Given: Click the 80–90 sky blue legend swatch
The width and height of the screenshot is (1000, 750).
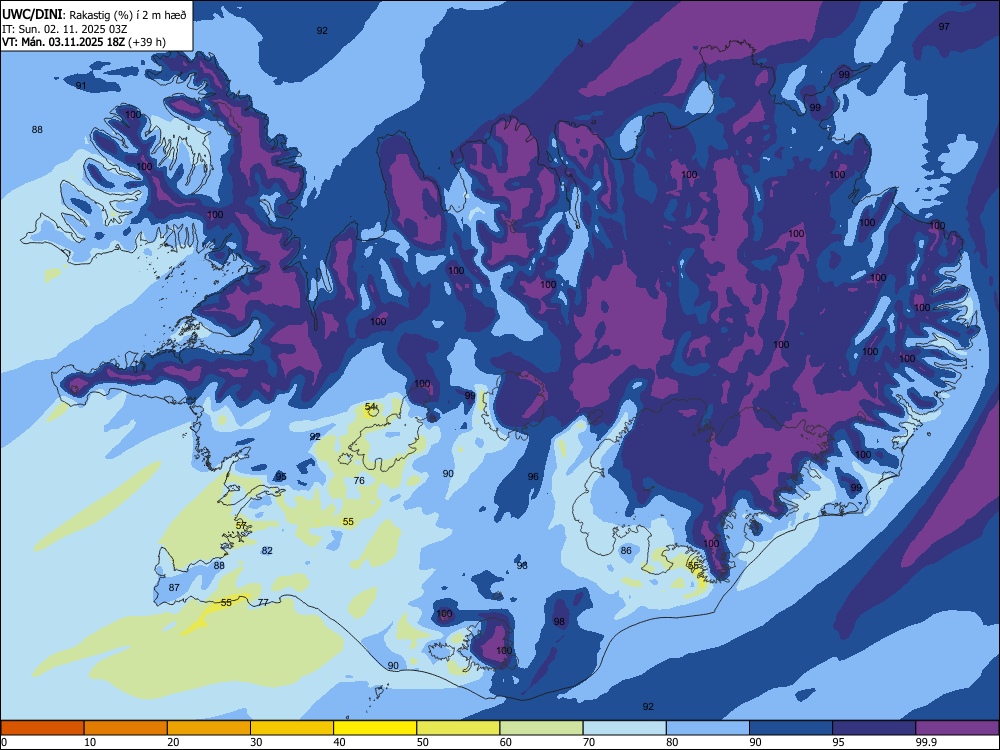Looking at the screenshot, I should [708, 728].
